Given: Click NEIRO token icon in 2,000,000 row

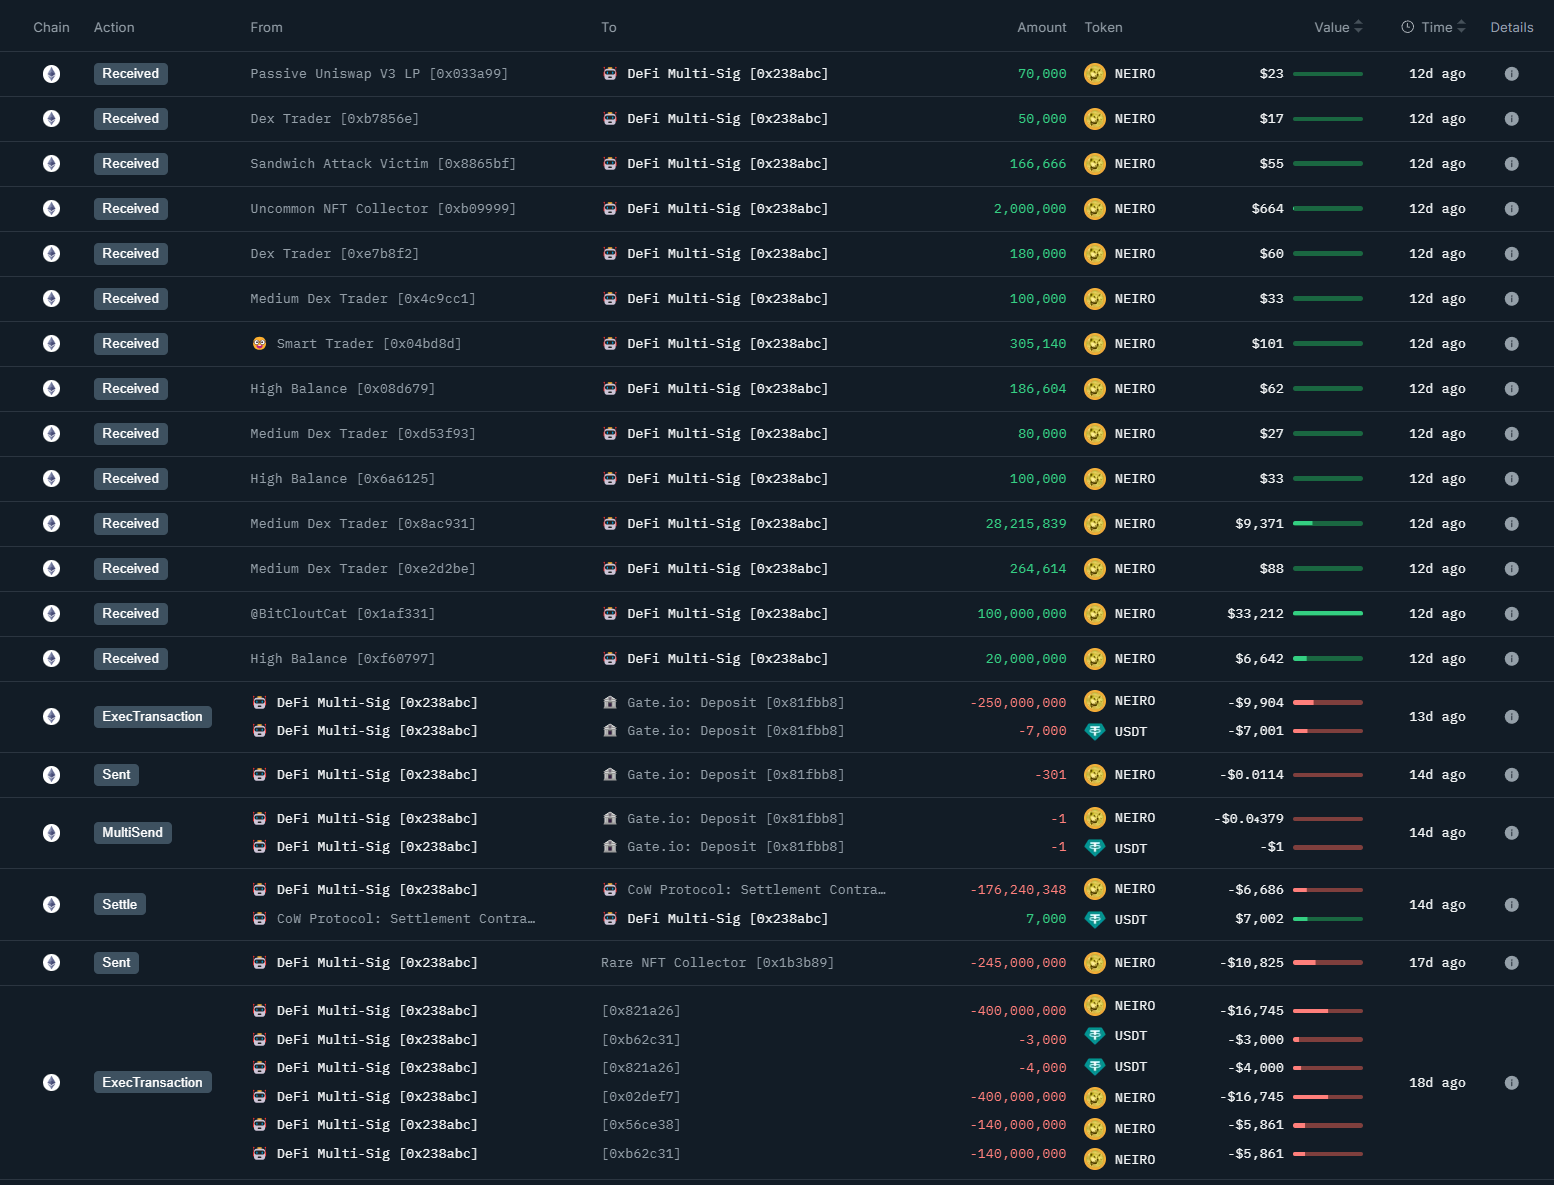Looking at the screenshot, I should 1095,209.
